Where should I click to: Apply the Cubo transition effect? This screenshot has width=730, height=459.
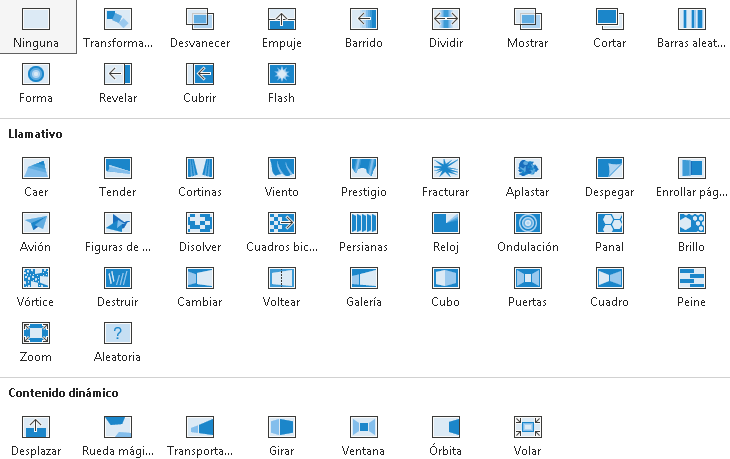446,287
